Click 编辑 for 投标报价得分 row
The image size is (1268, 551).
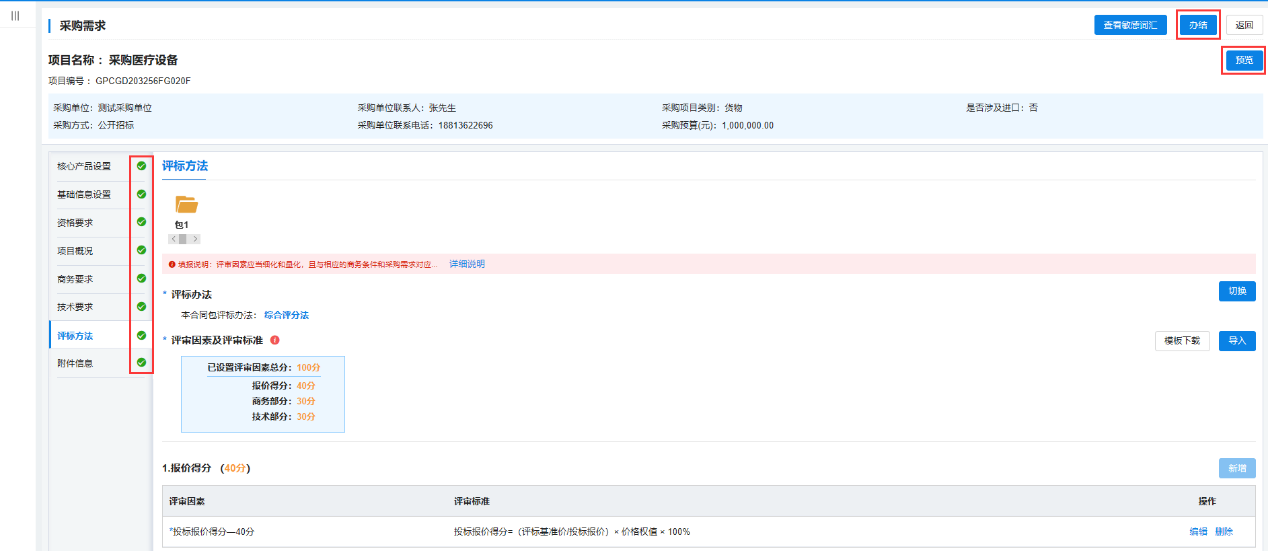pyautogui.click(x=1197, y=532)
